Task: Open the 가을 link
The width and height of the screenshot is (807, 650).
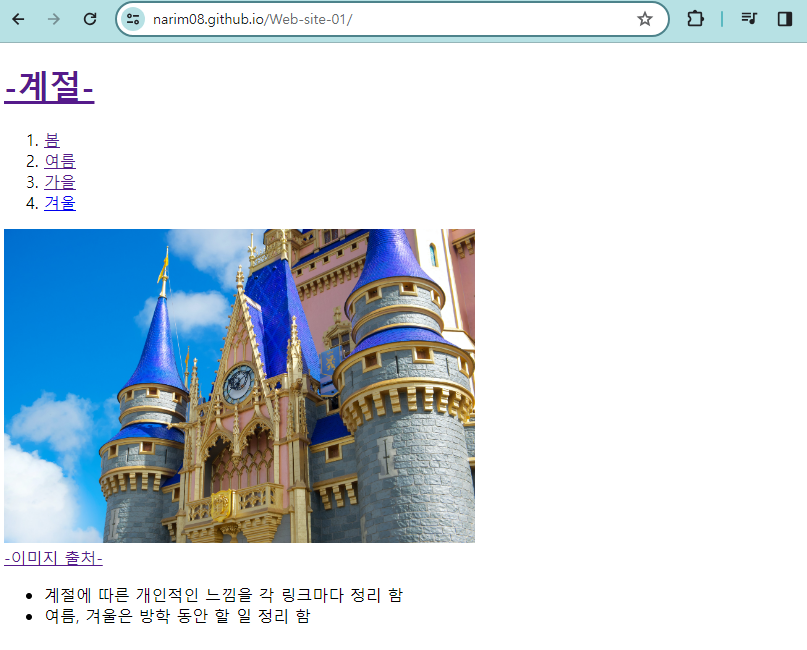Action: point(60,182)
